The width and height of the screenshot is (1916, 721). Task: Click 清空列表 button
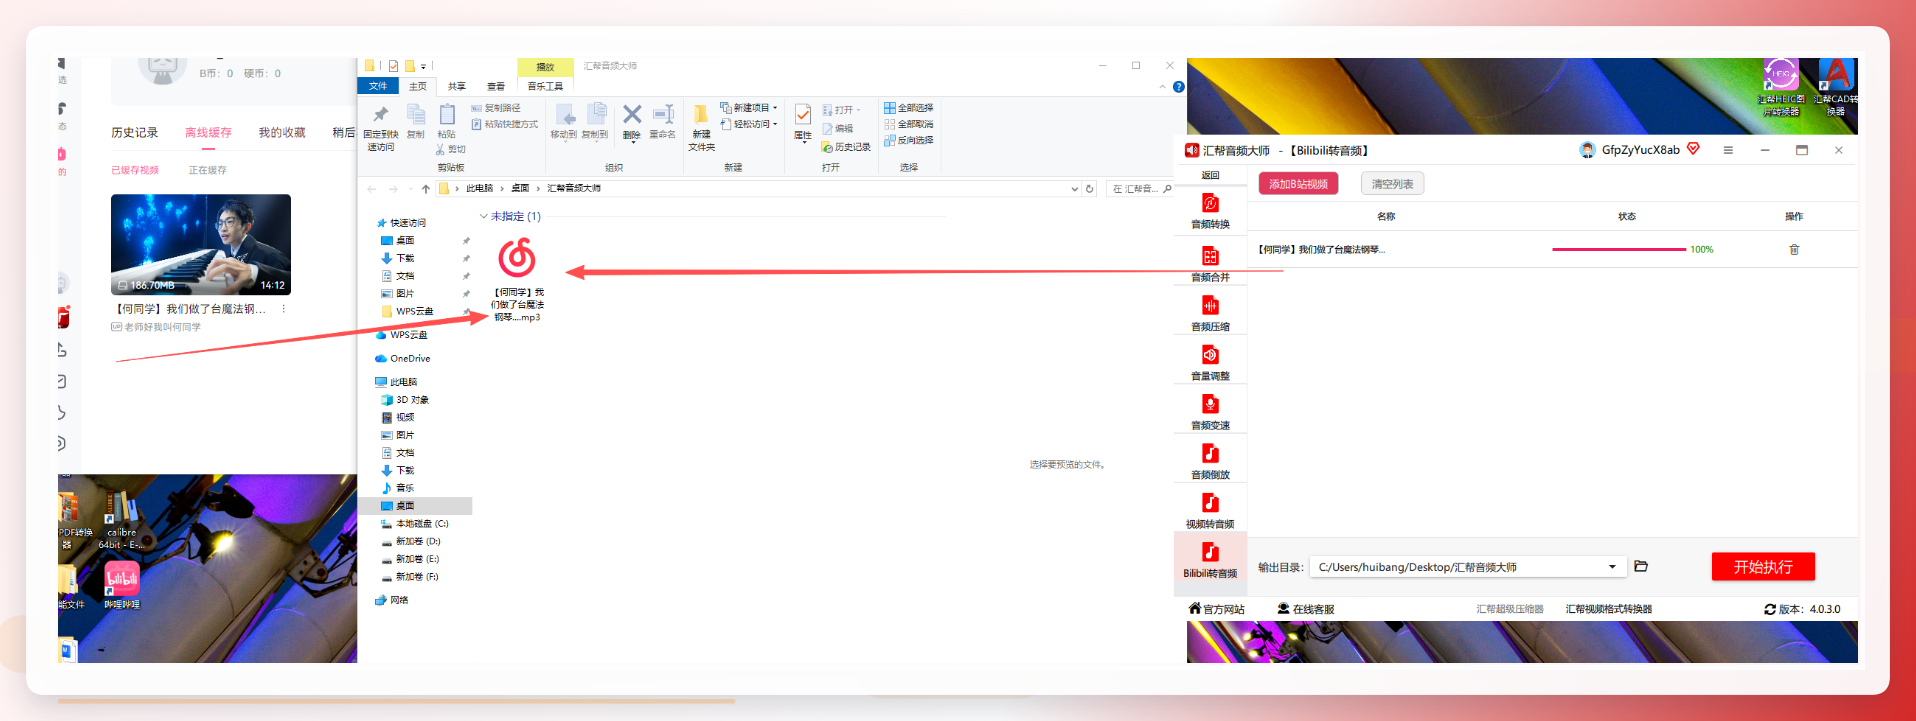(x=1392, y=184)
